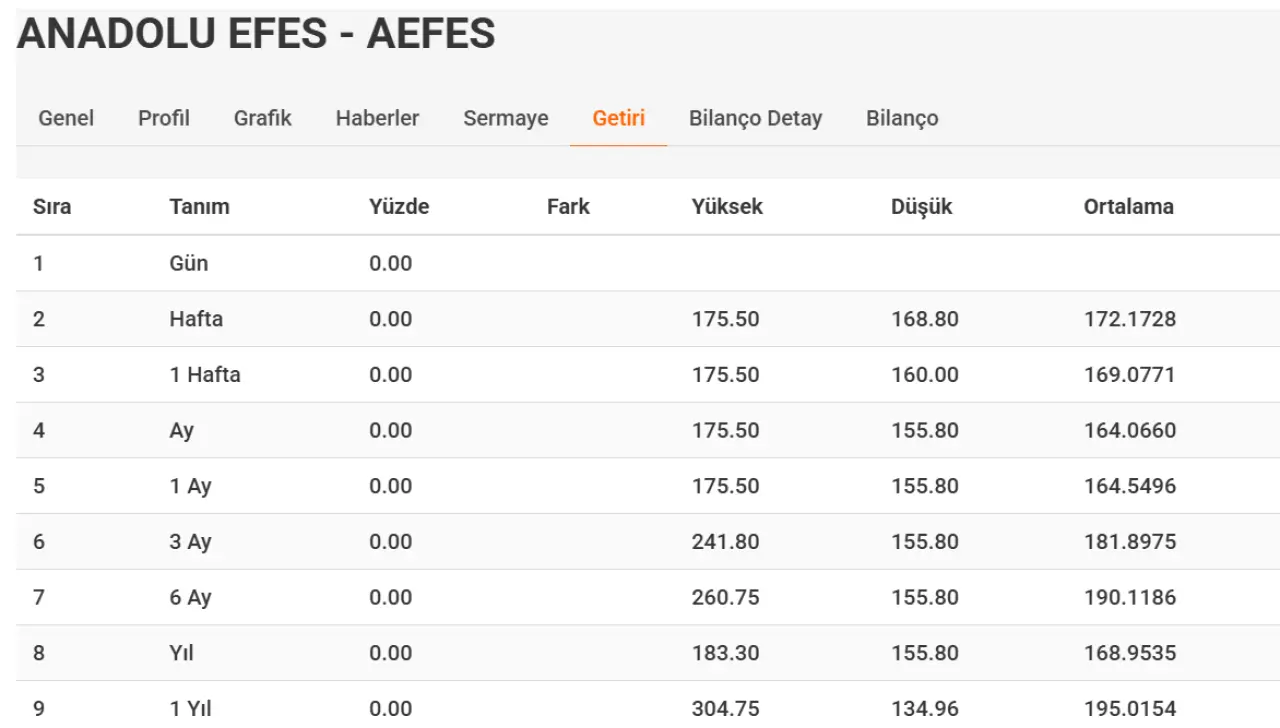The image size is (1280, 728).
Task: Click the Tanım column header
Action: (200, 207)
